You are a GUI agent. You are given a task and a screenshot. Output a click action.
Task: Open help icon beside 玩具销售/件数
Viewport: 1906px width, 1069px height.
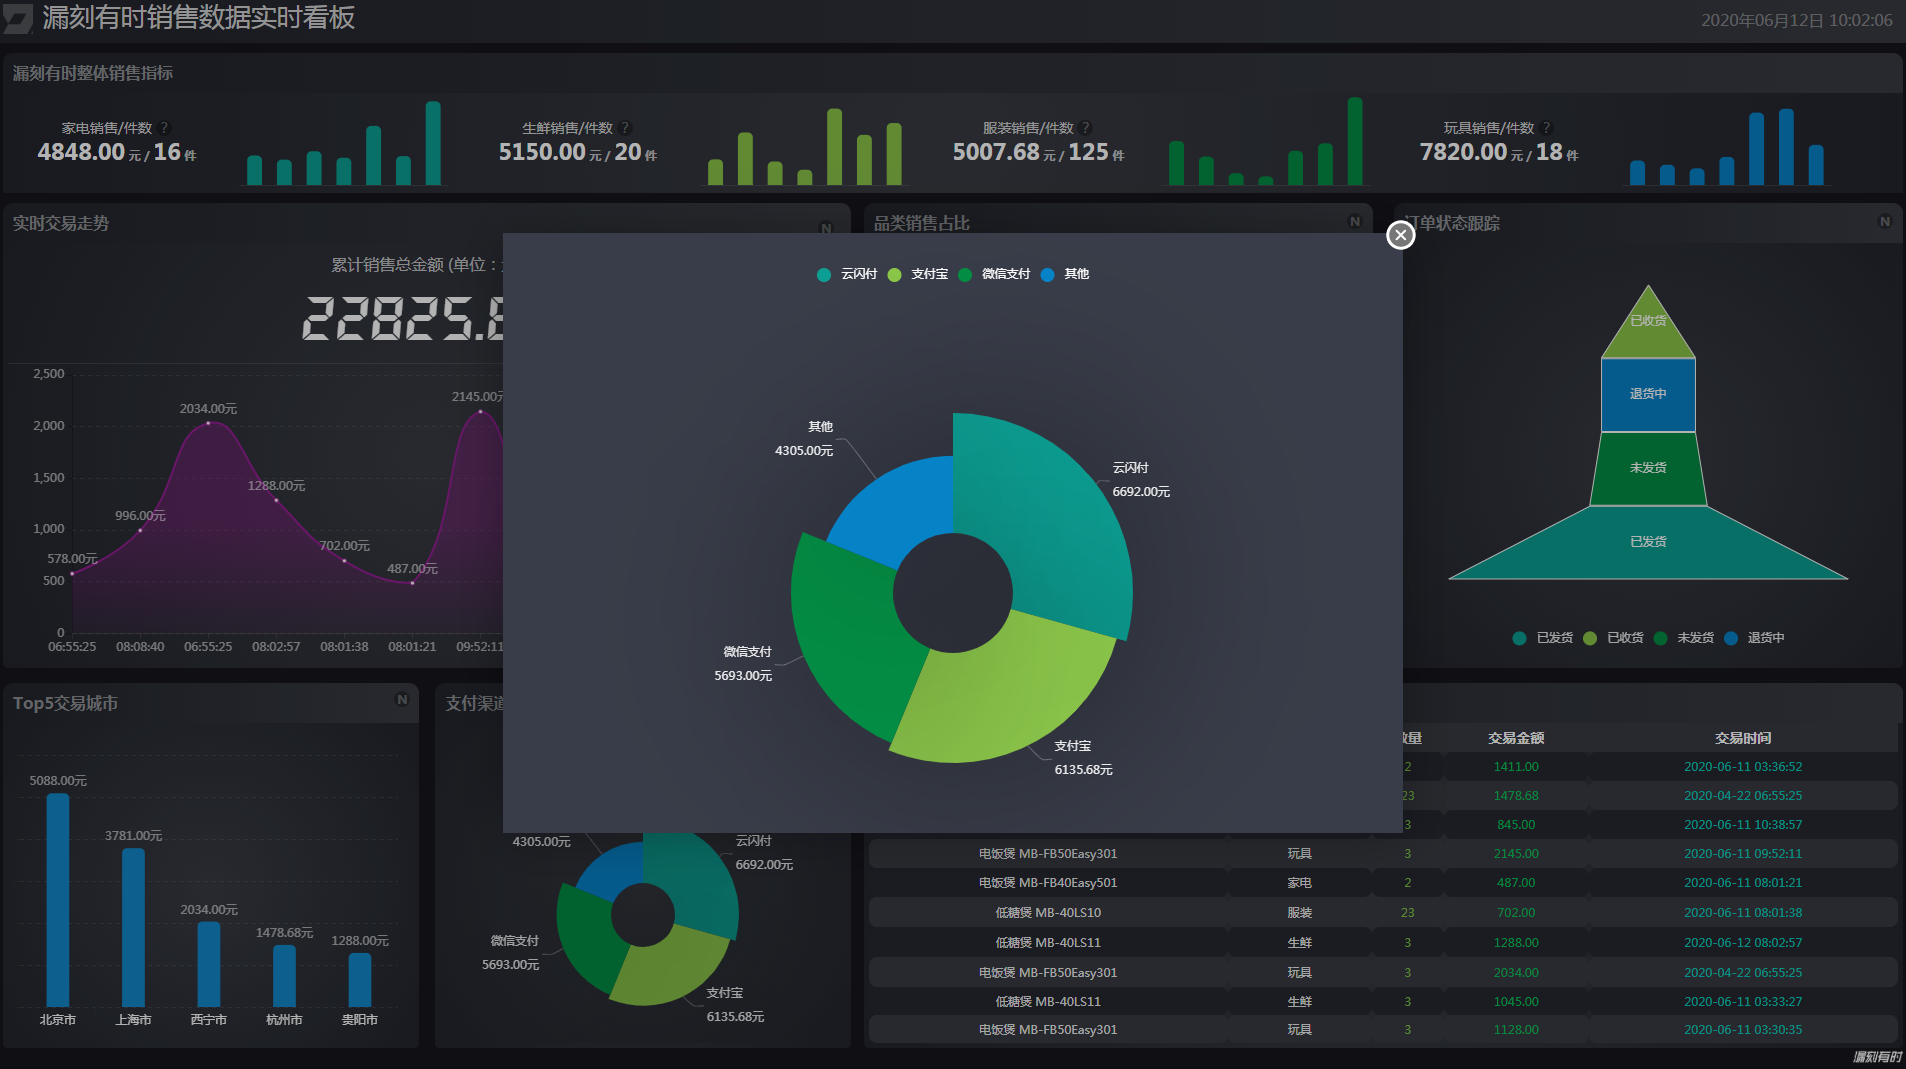[x=1547, y=128]
